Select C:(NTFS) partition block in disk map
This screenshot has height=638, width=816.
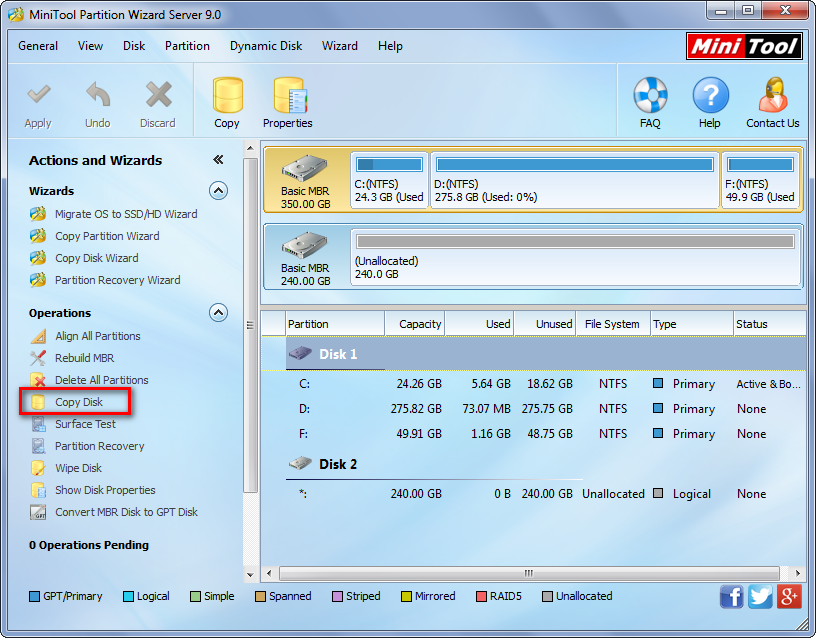389,180
